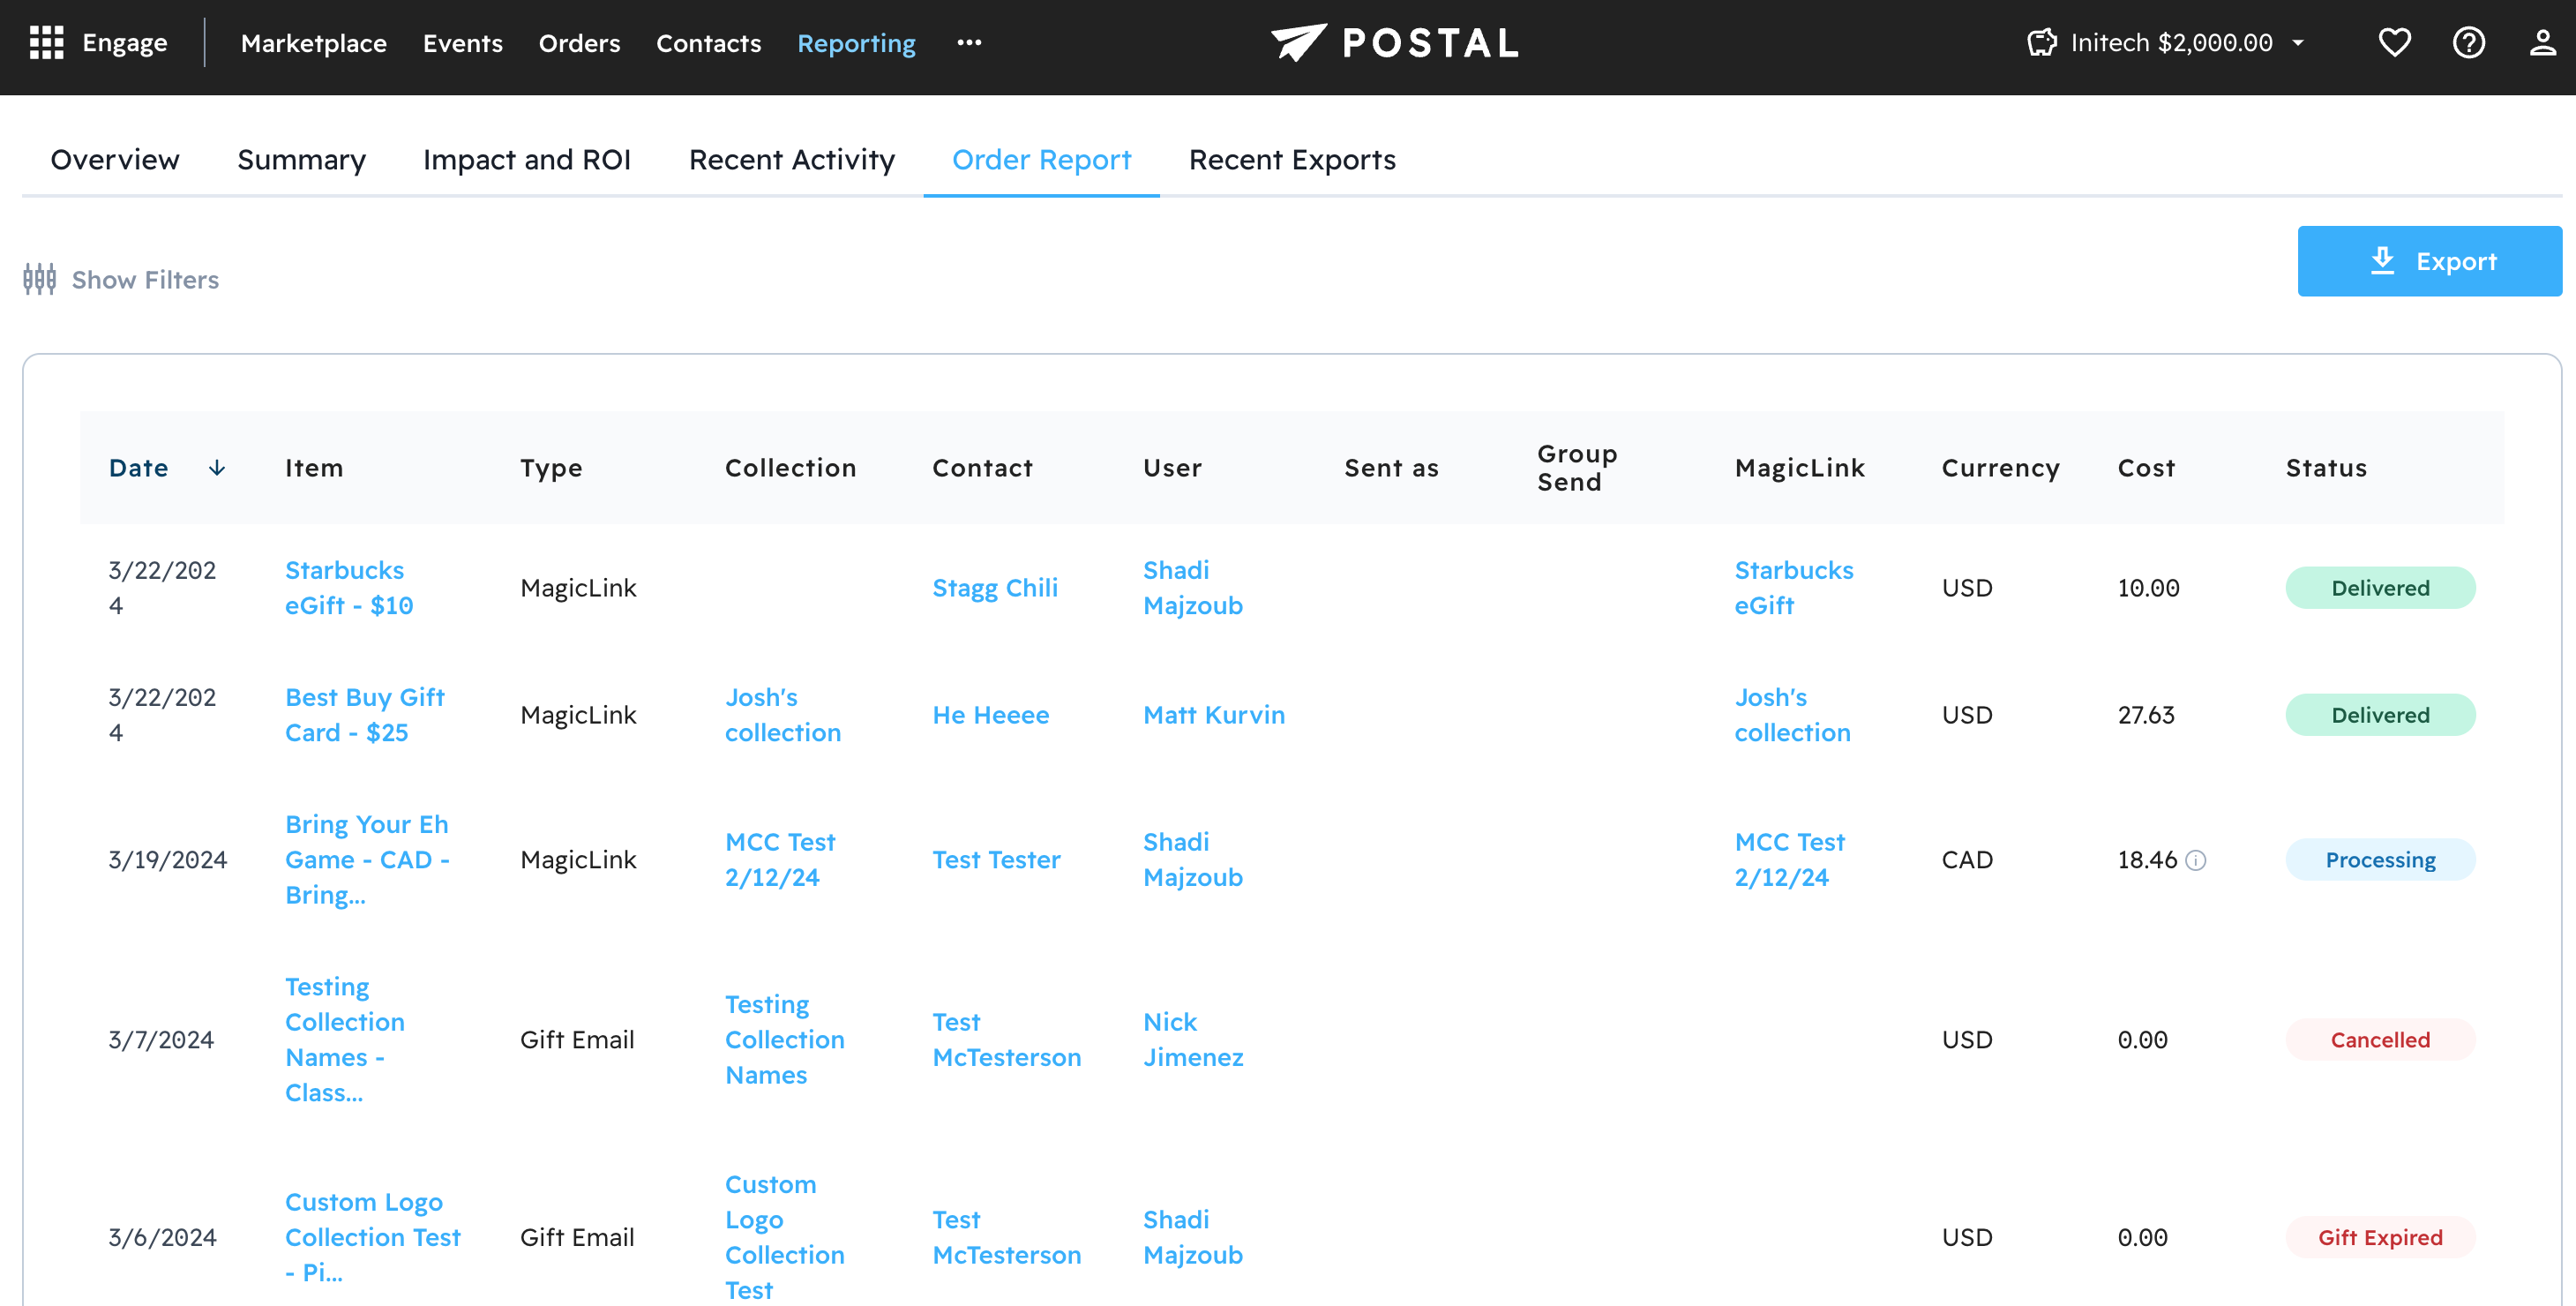Click the heart favorites icon
Screen dimensions: 2576x1306
tap(2394, 43)
